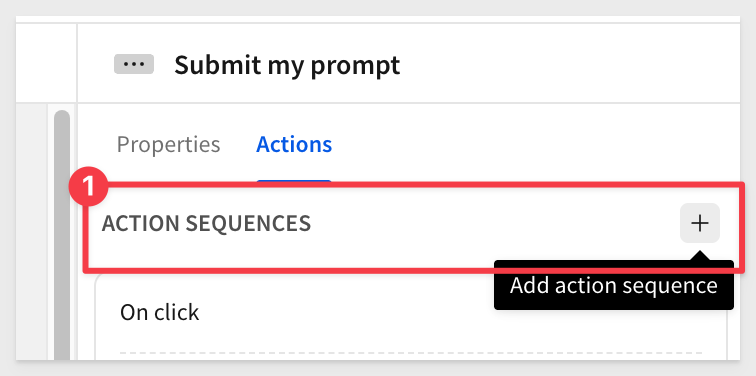
Task: Click the ellipsis icon beside Submit my prompt
Action: 134,64
